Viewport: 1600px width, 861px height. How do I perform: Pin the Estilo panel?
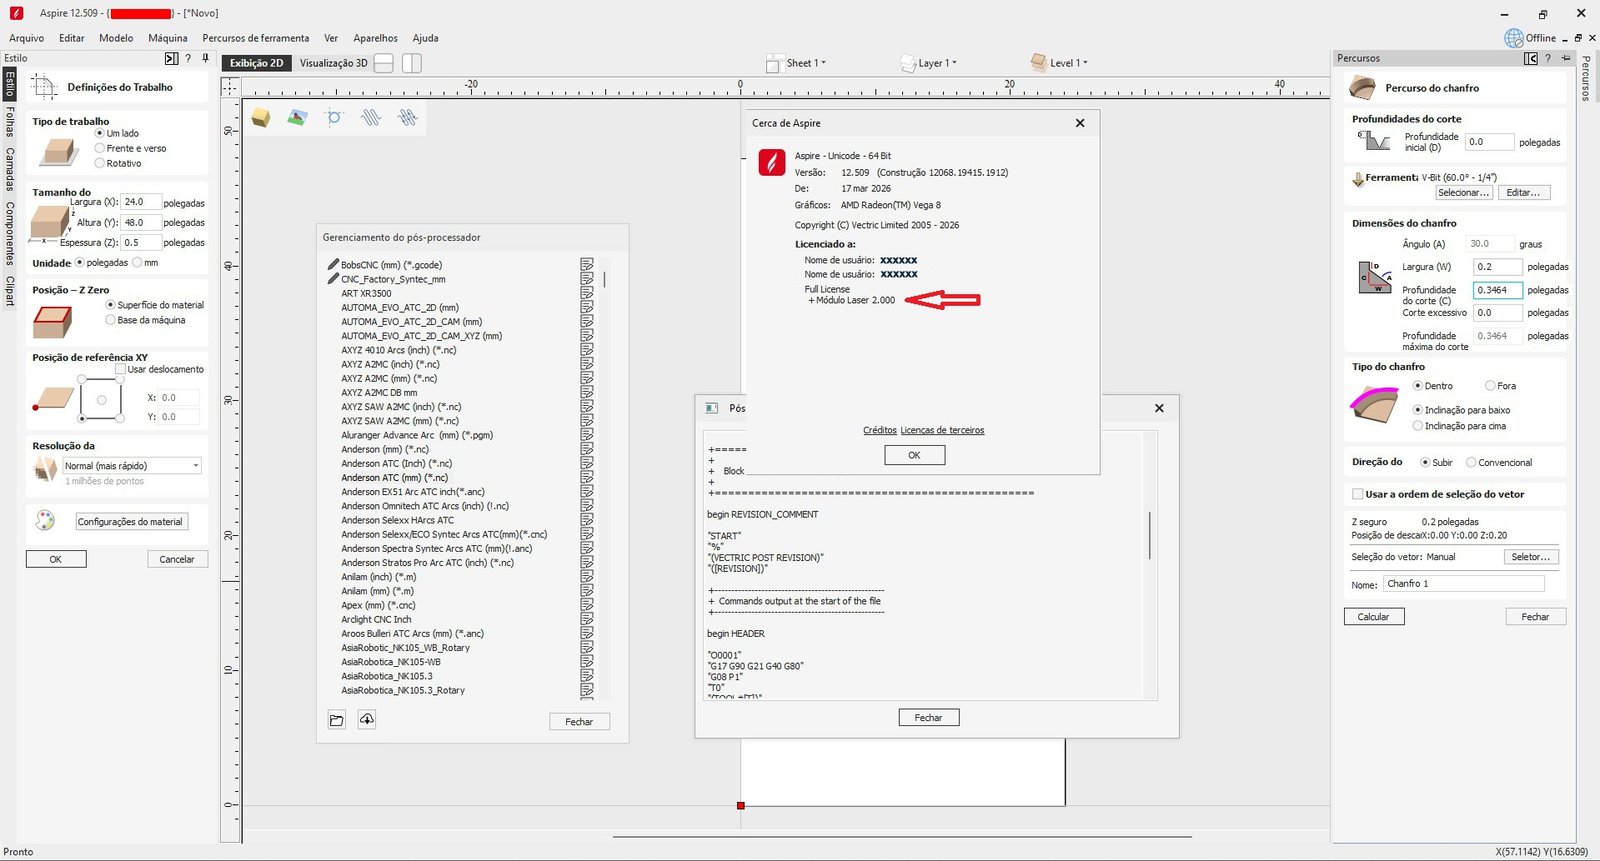(205, 59)
